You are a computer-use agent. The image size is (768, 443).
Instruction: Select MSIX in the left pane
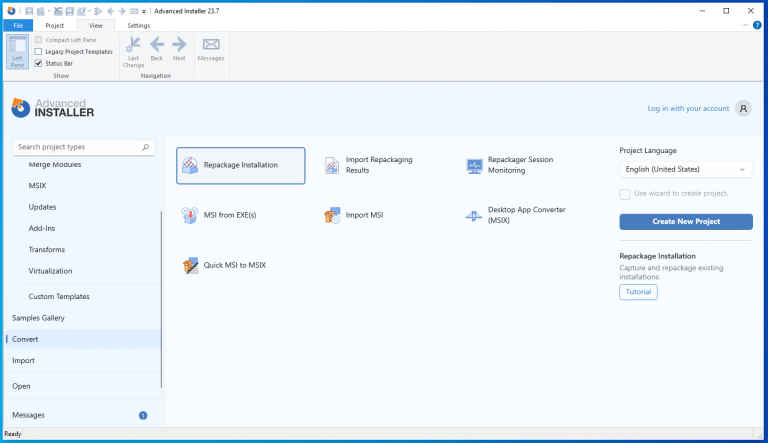(x=37, y=186)
